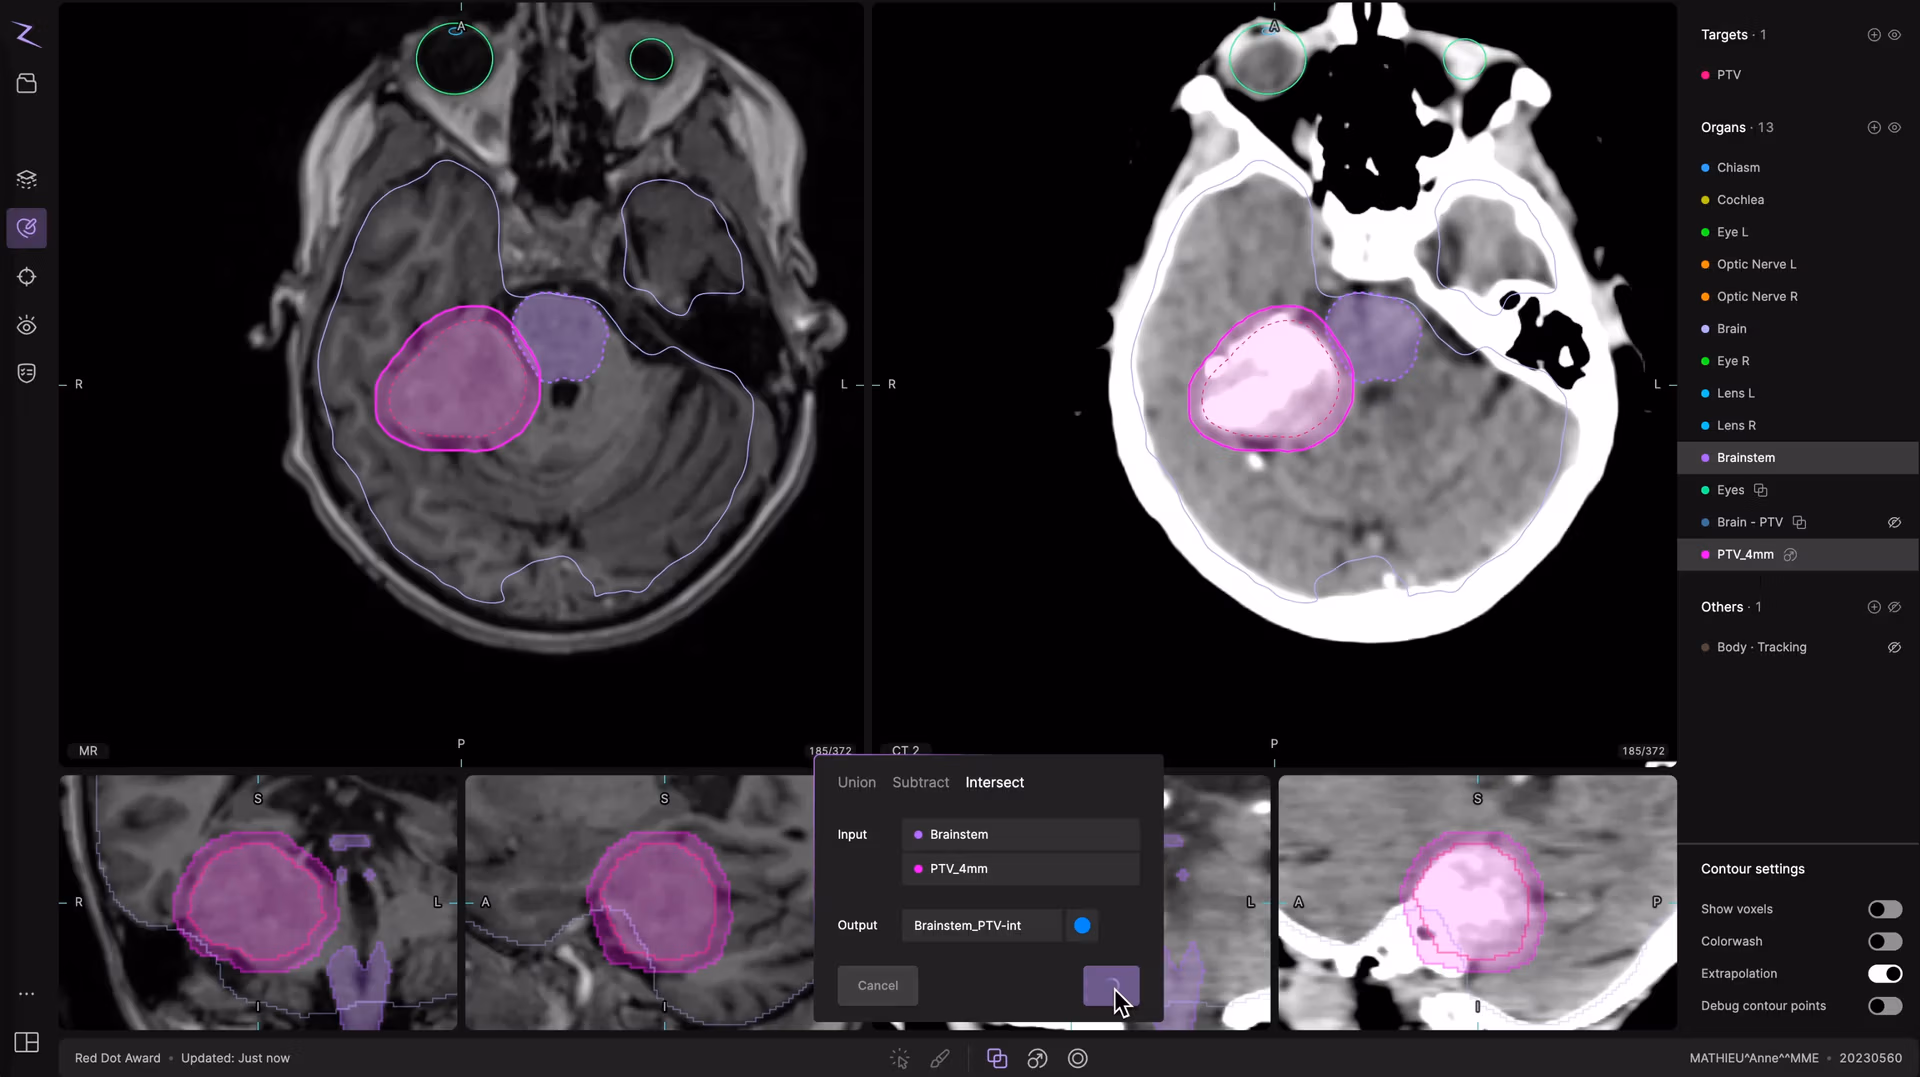Image resolution: width=1920 pixels, height=1077 pixels.
Task: Open the contouring workspace in the sidebar
Action: pyautogui.click(x=27, y=228)
